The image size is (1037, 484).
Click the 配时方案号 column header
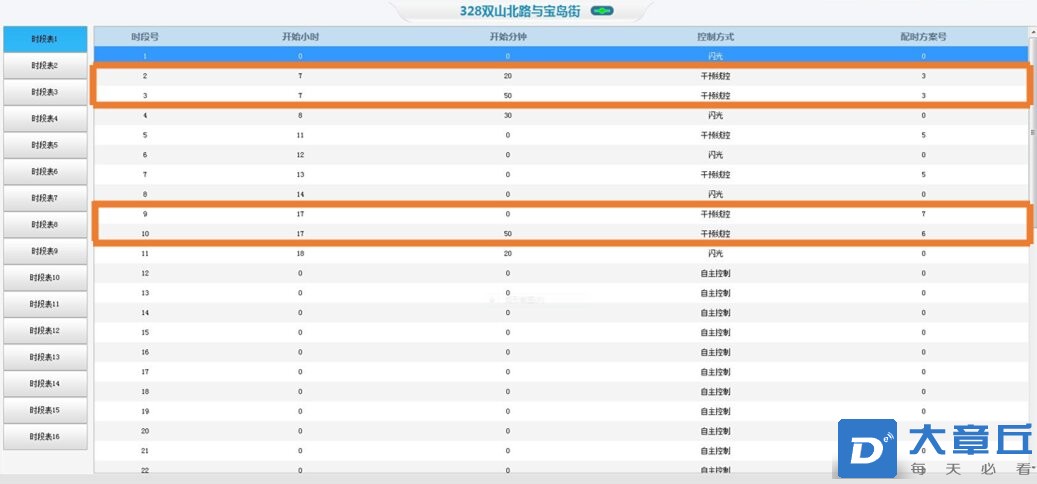923,37
